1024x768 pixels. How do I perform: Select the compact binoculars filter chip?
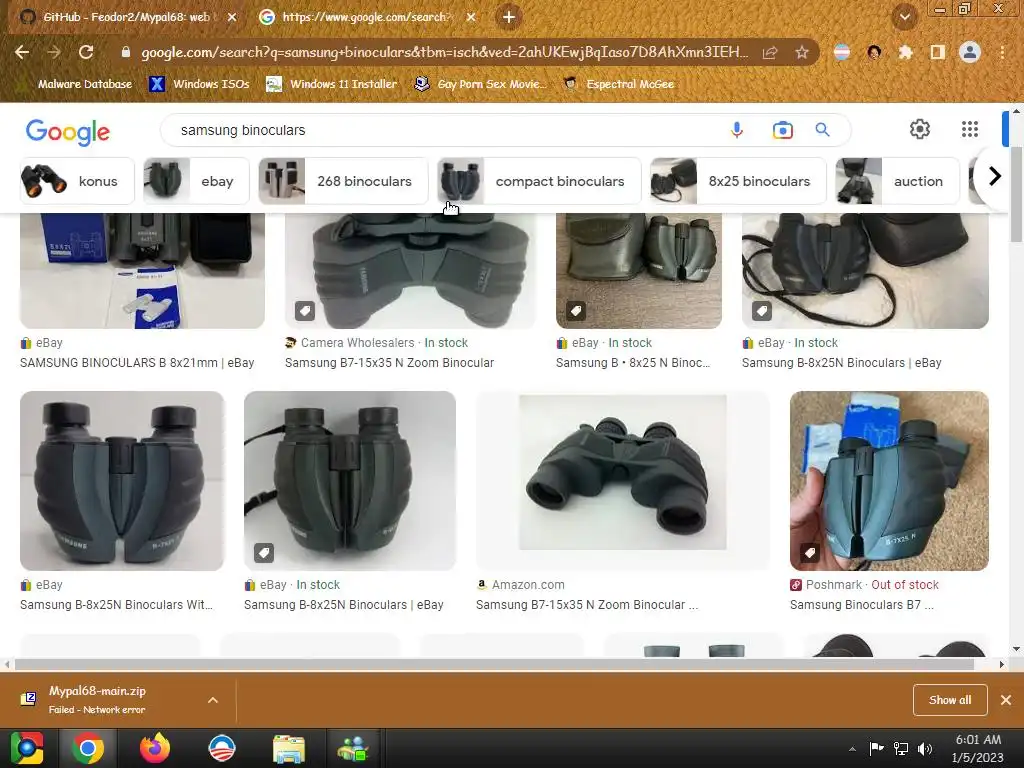[x=539, y=181]
